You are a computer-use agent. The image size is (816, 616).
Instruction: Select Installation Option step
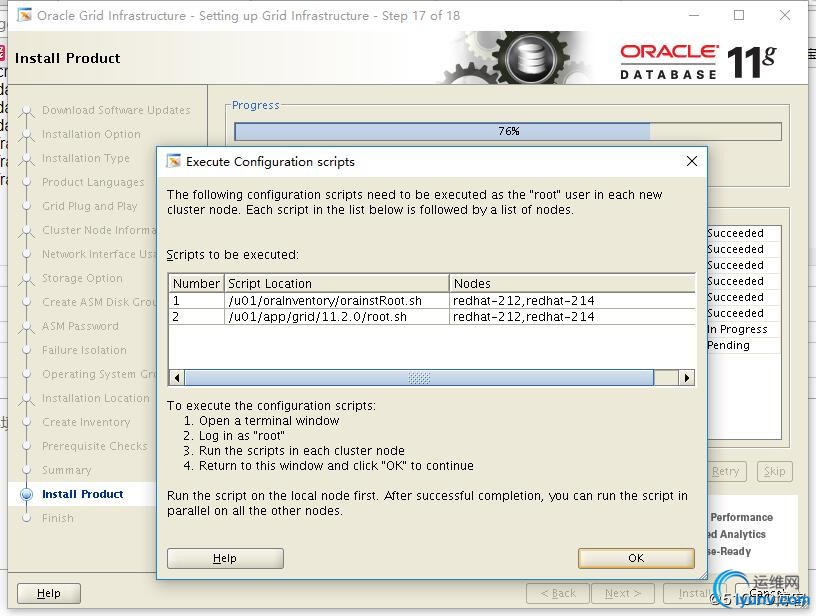tap(91, 134)
